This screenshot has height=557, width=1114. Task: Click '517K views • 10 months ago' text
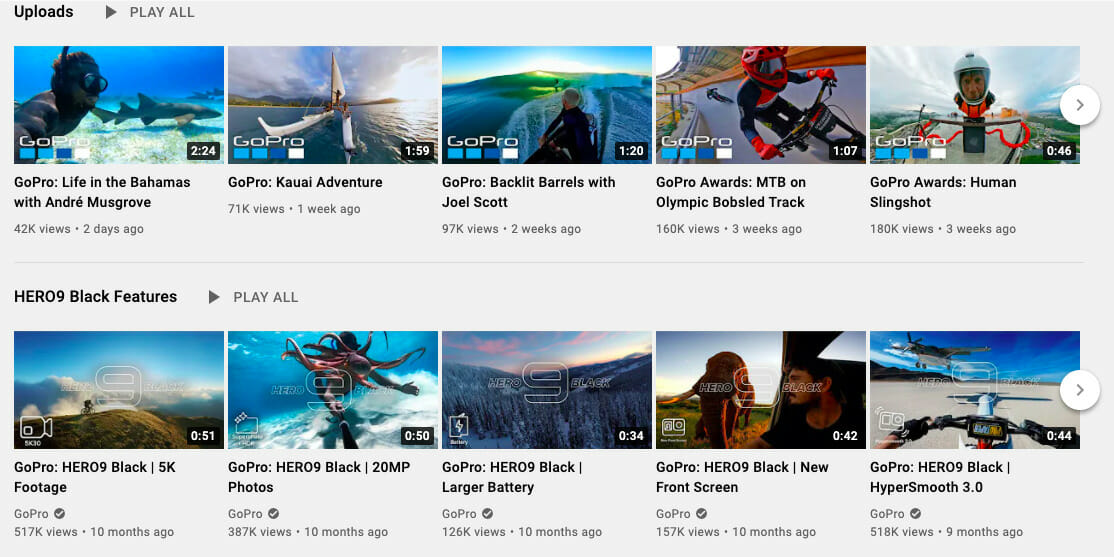click(94, 531)
